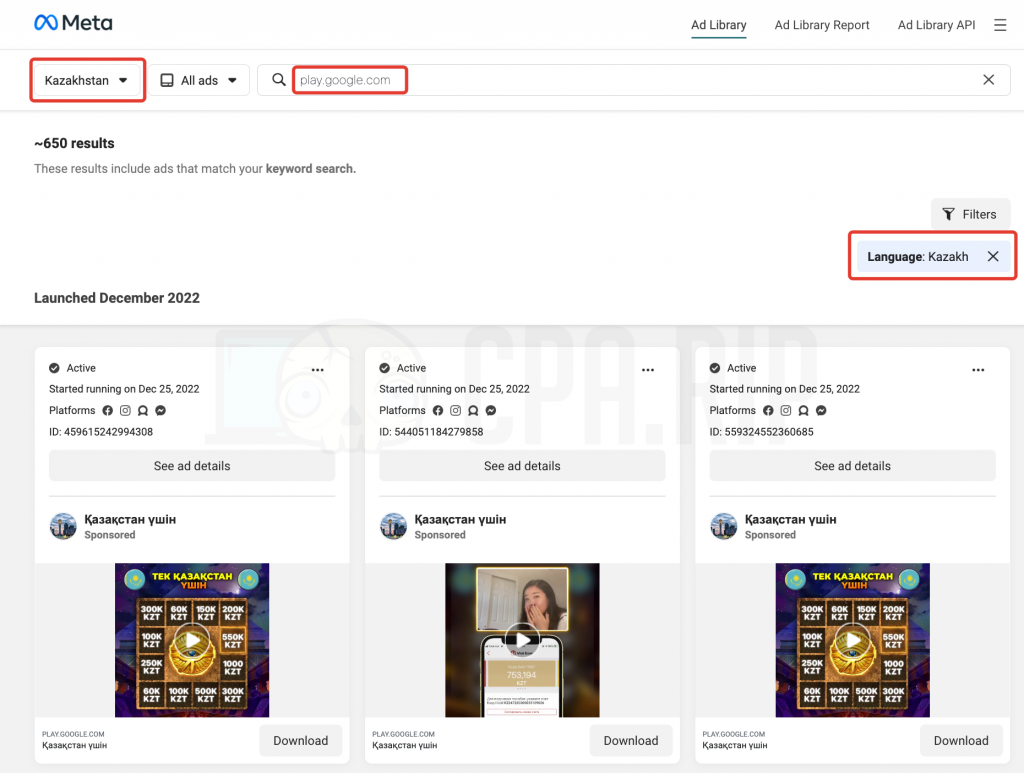This screenshot has width=1024, height=773.
Task: Download the app from ad 459615242994308
Action: click(300, 740)
